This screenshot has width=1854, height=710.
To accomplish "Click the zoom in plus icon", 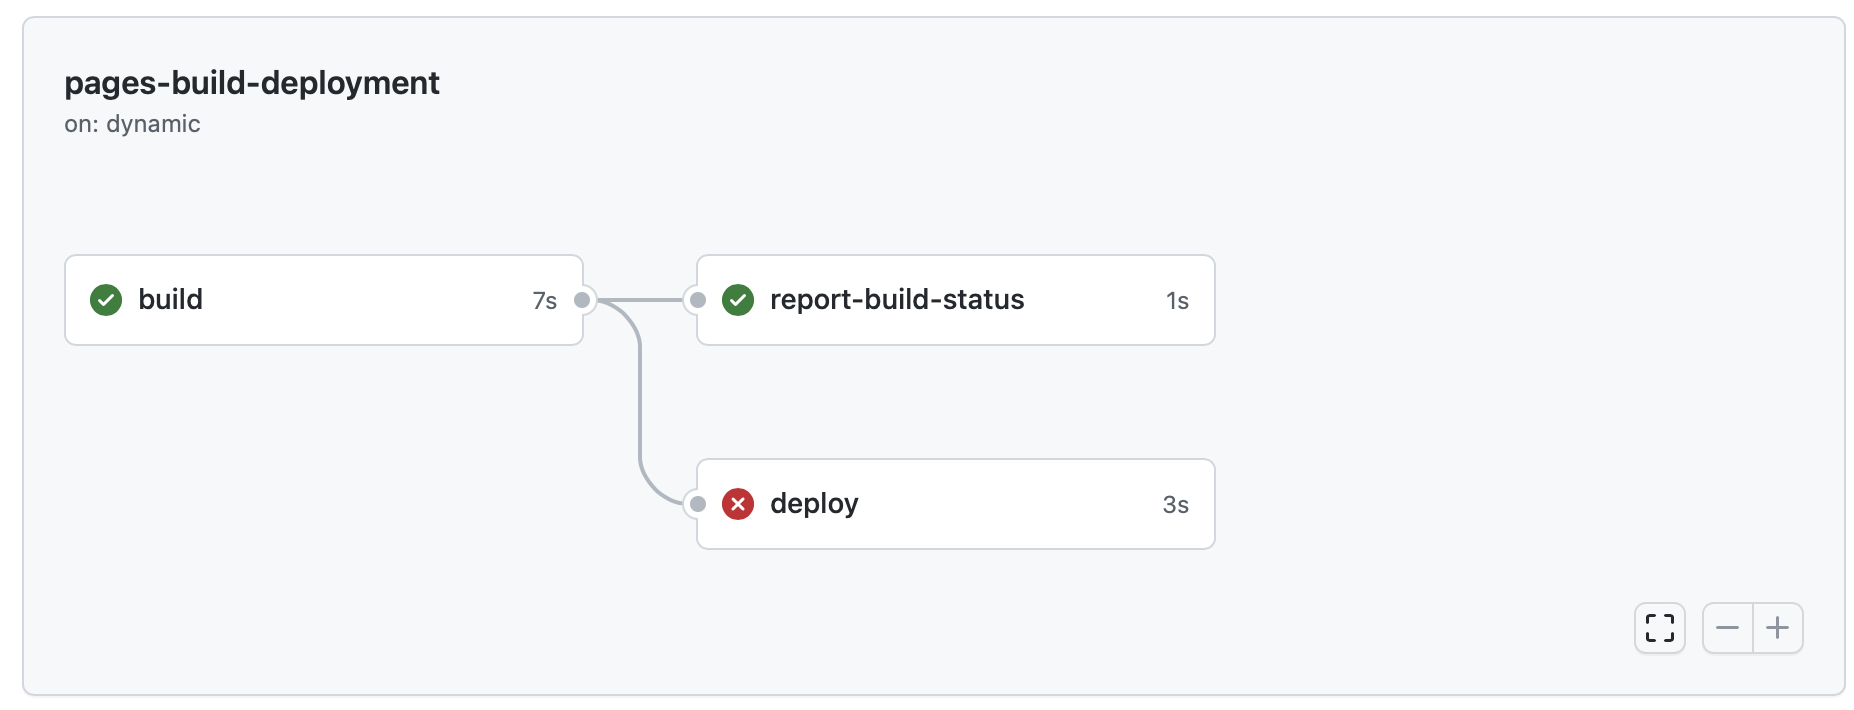I will 1778,628.
